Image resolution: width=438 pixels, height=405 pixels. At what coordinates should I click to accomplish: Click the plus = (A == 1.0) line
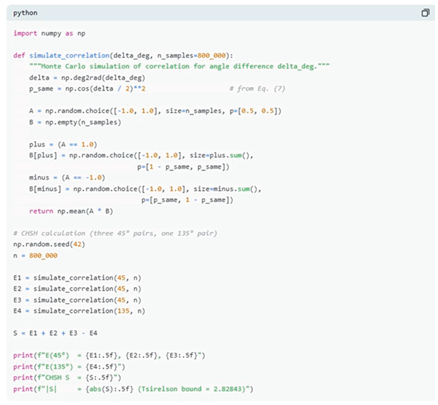63,144
